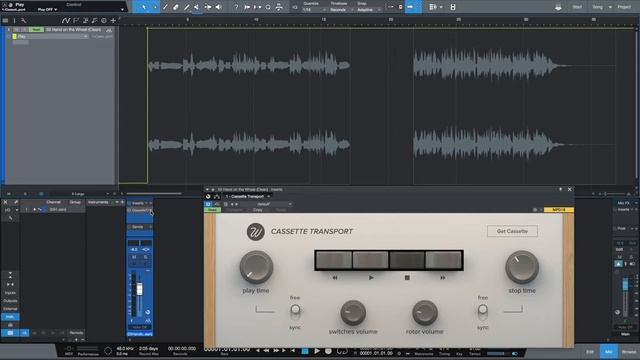
Task: Solo the mixer channel S button
Action: point(146,257)
